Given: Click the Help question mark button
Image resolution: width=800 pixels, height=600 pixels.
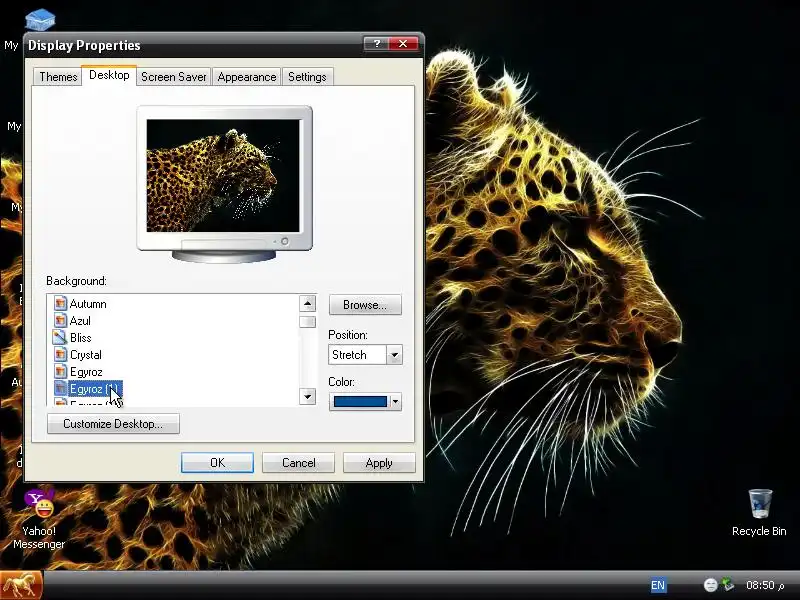Looking at the screenshot, I should (x=377, y=44).
